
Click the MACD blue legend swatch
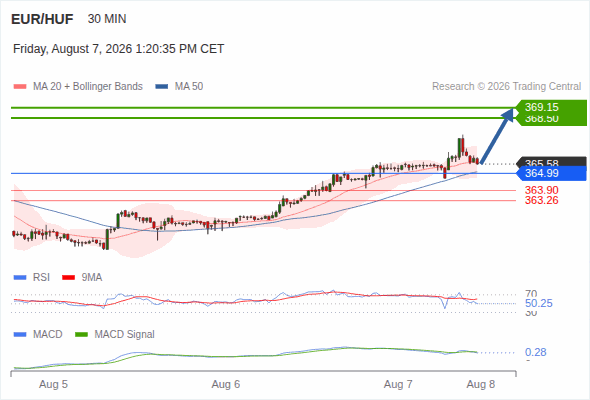click(x=20, y=335)
